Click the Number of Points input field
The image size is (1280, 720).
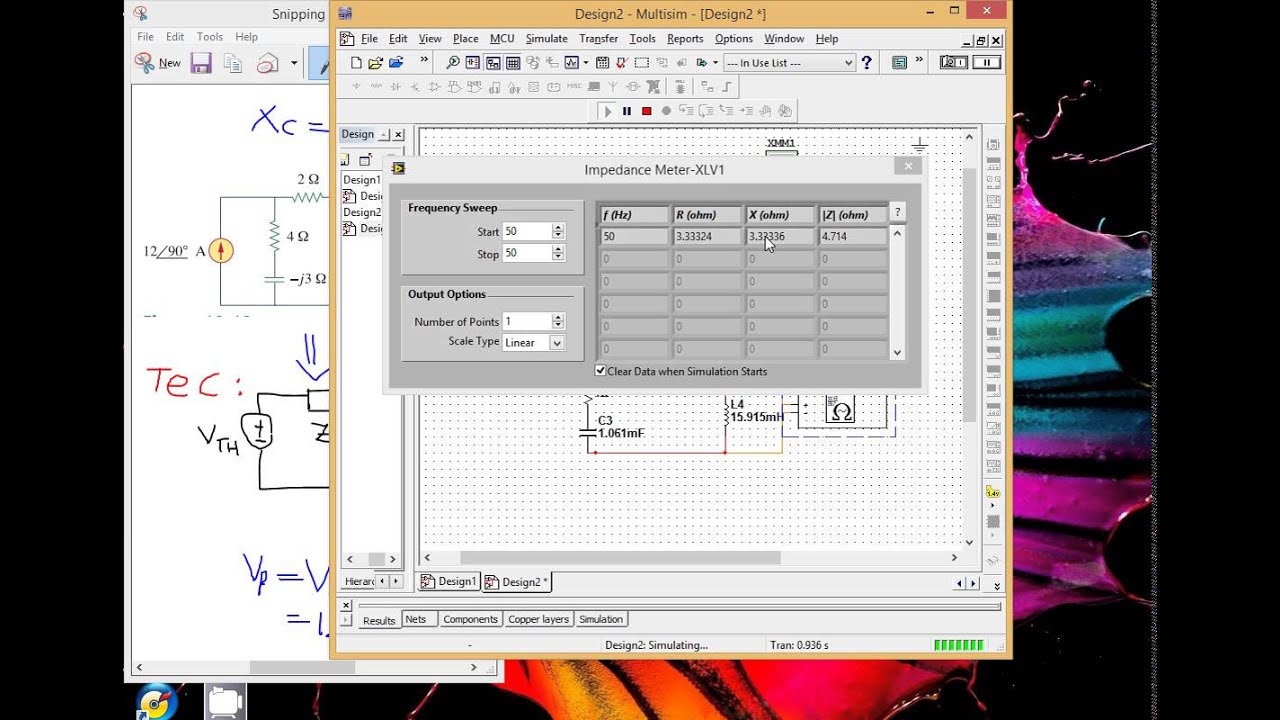click(x=526, y=321)
